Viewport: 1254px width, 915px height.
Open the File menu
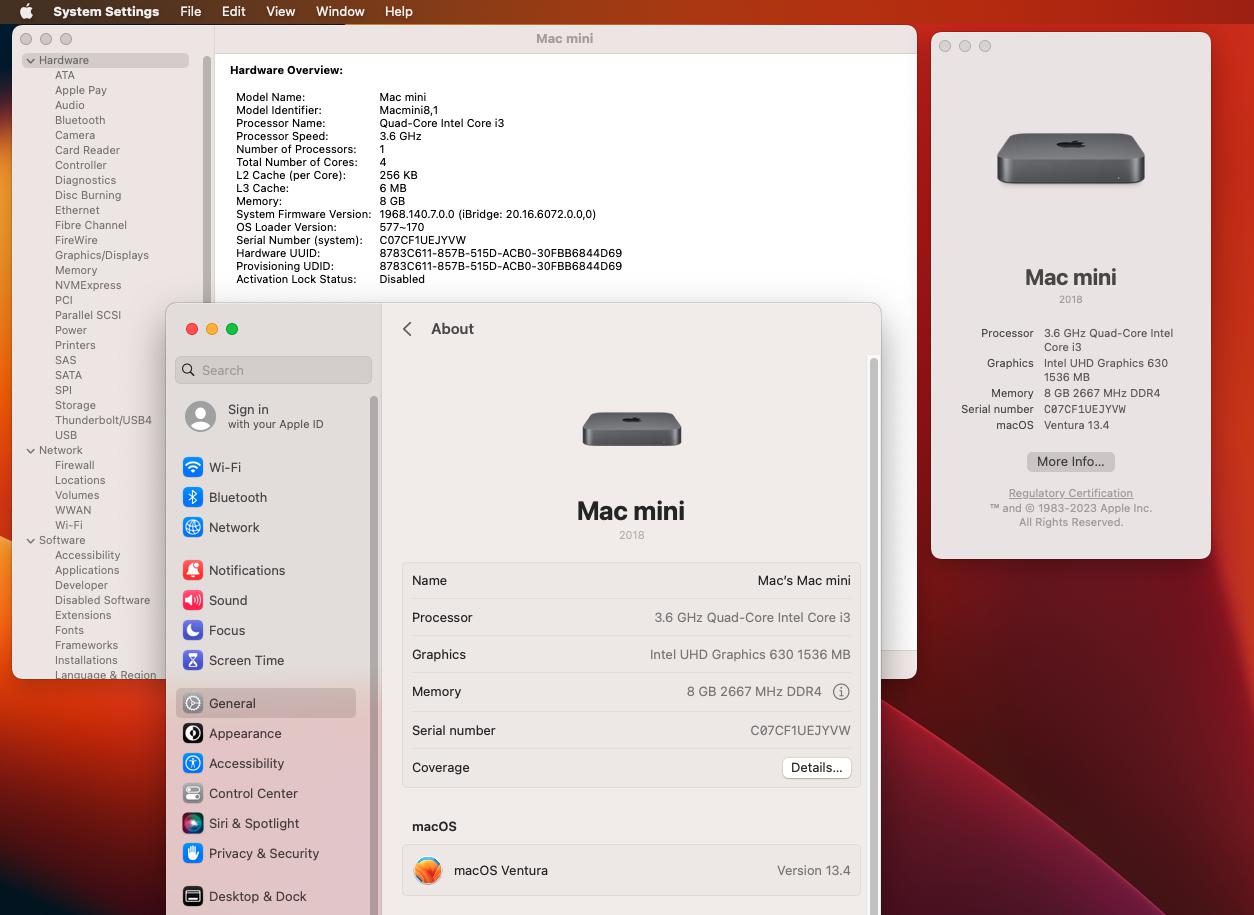[190, 11]
